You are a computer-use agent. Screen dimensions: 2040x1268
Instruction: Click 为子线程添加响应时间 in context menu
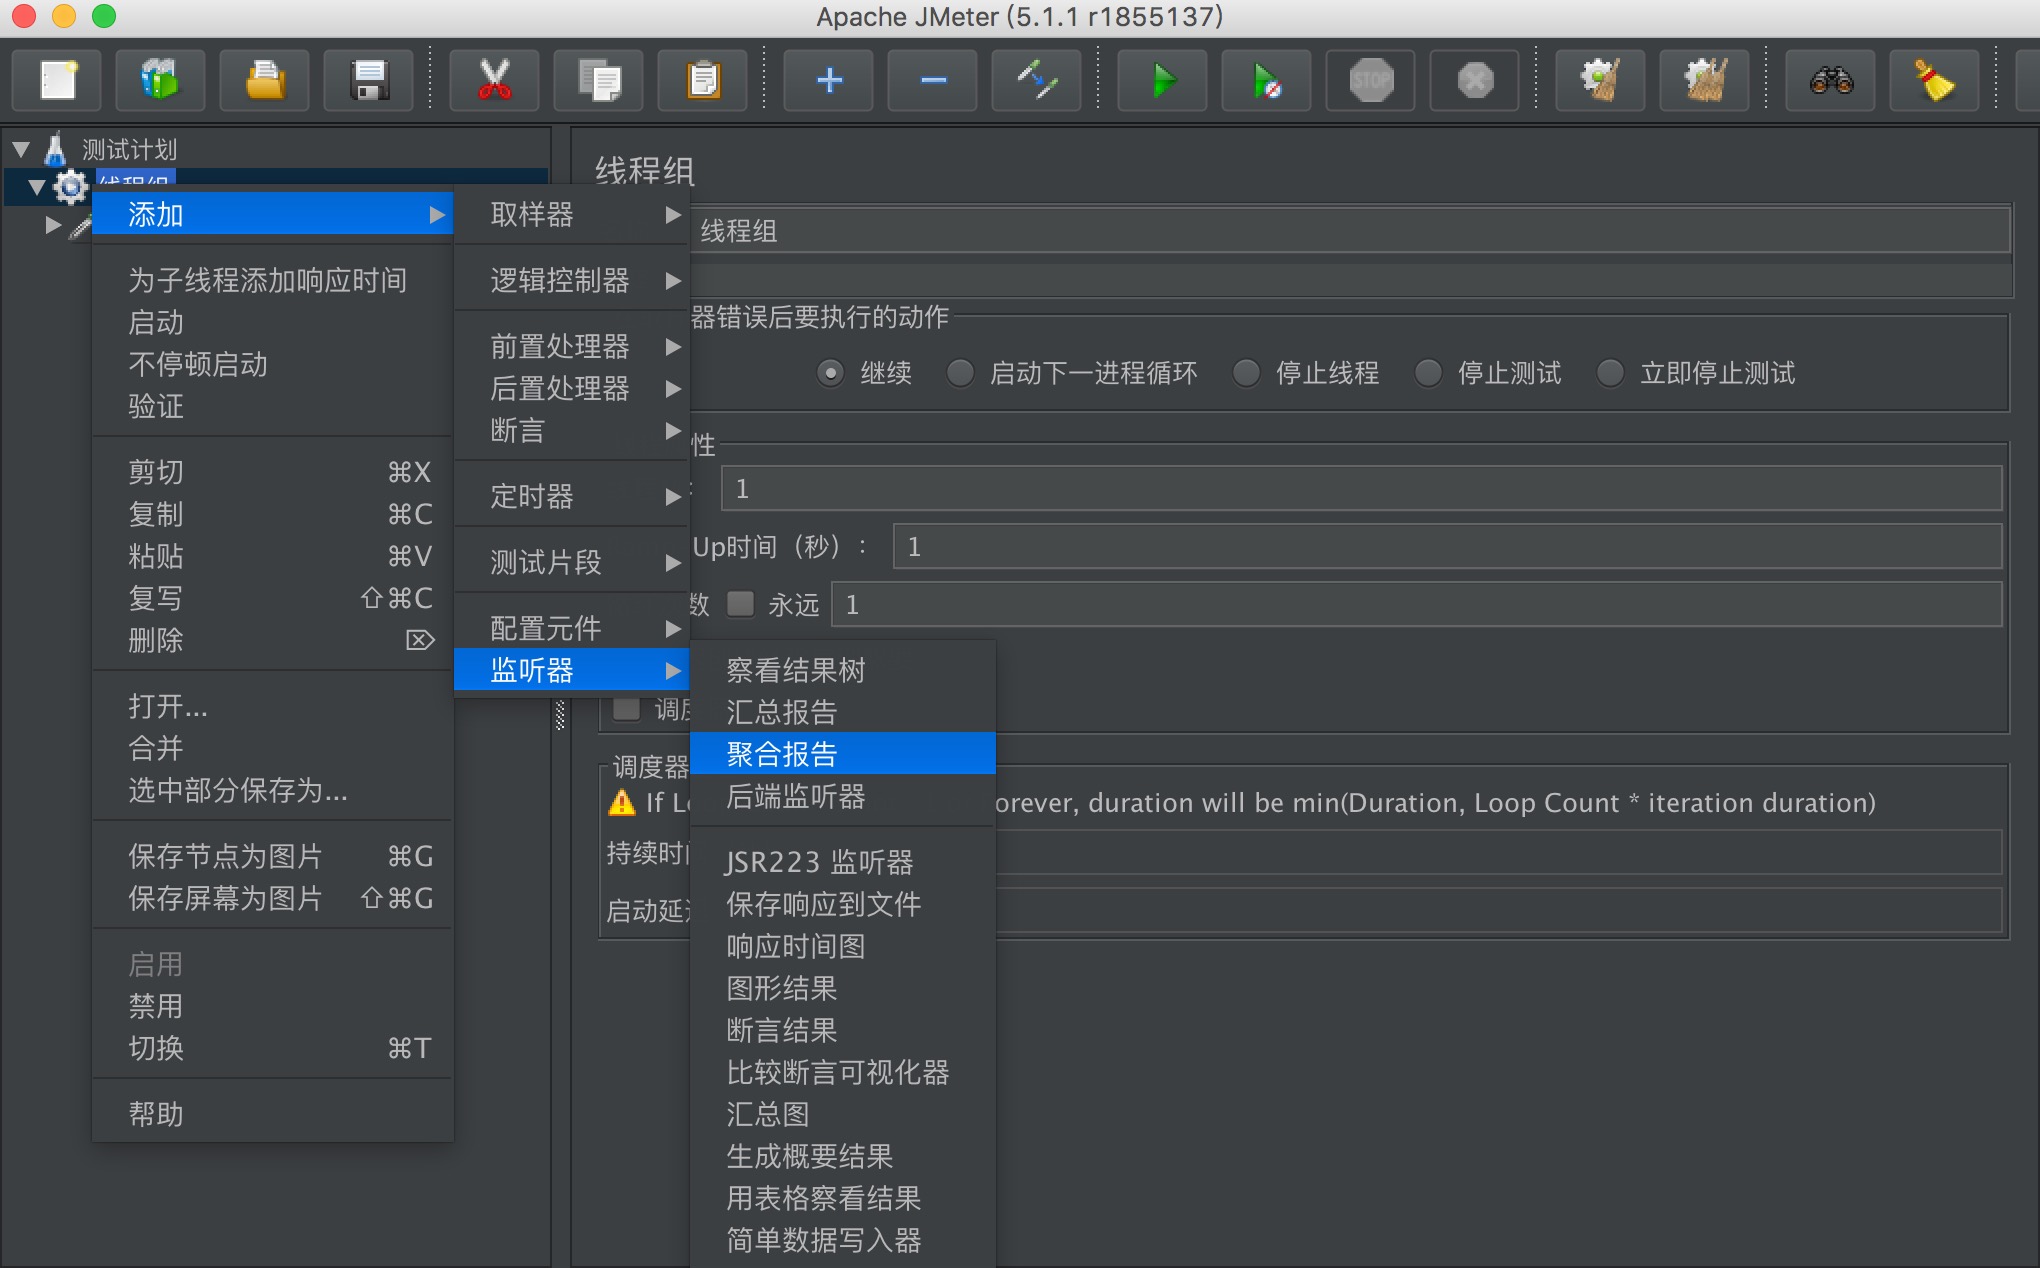[x=273, y=280]
